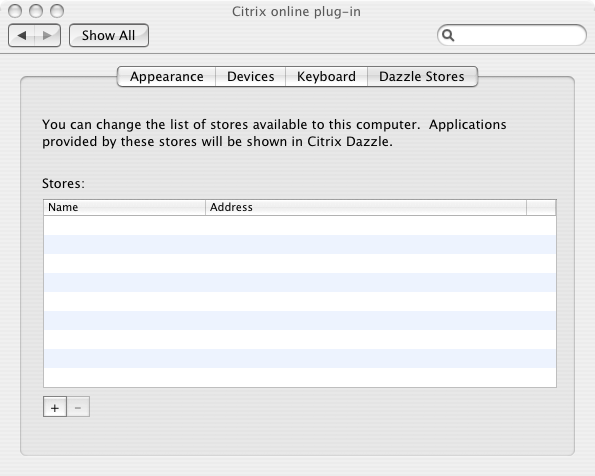Select the Keyboard tab
The height and width of the screenshot is (476, 595).
click(326, 77)
